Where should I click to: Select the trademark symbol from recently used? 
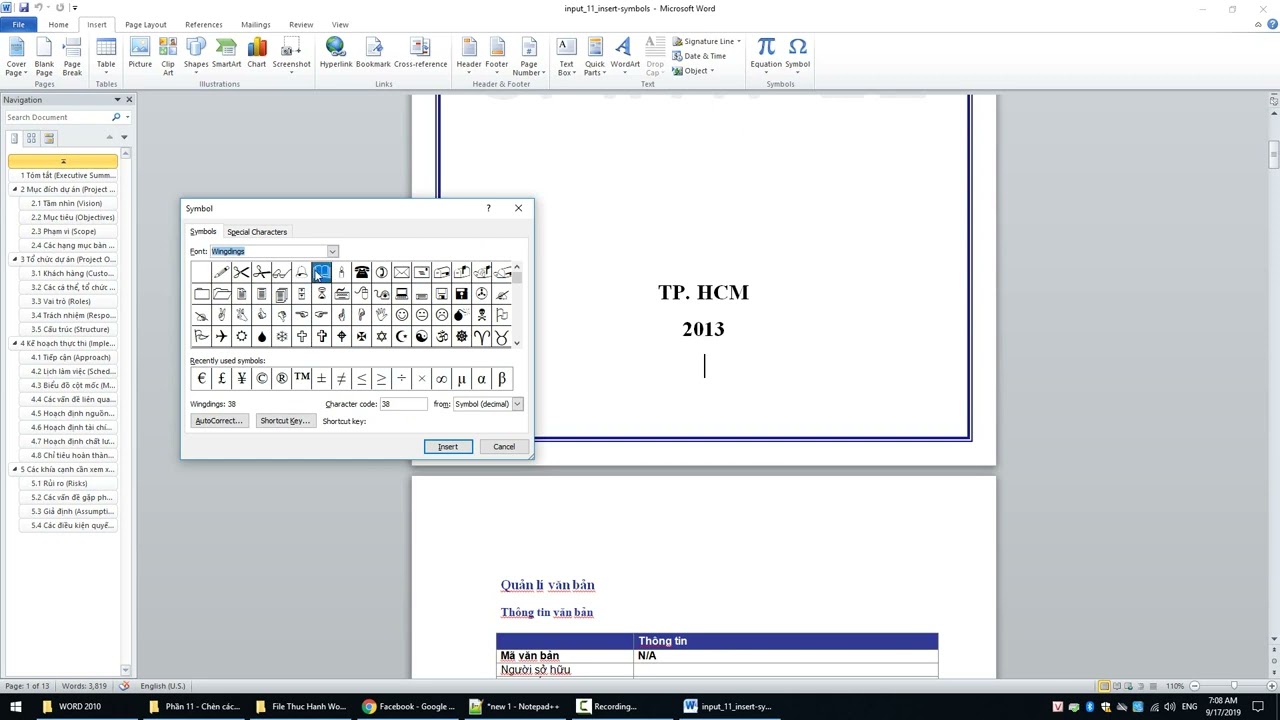(301, 379)
